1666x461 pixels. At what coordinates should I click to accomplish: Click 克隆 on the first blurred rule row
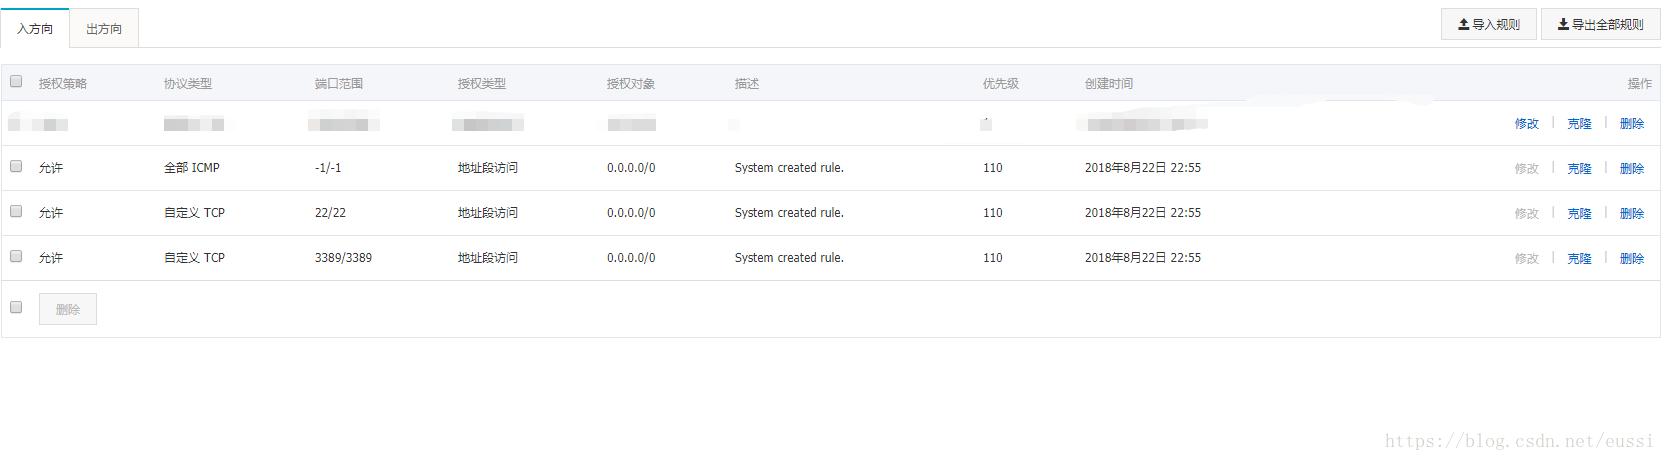pos(1579,124)
